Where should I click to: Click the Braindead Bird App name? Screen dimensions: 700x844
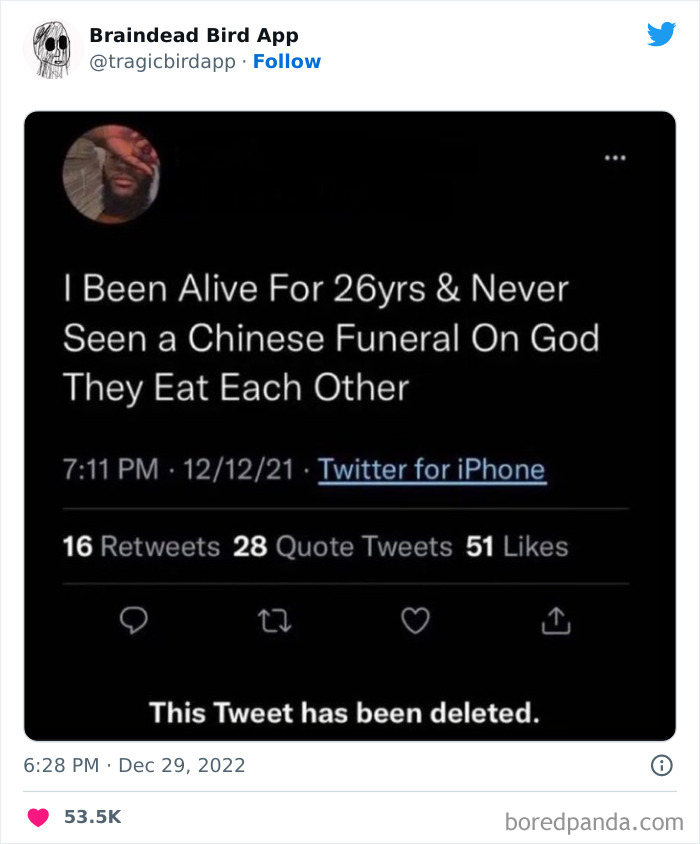[x=193, y=35]
